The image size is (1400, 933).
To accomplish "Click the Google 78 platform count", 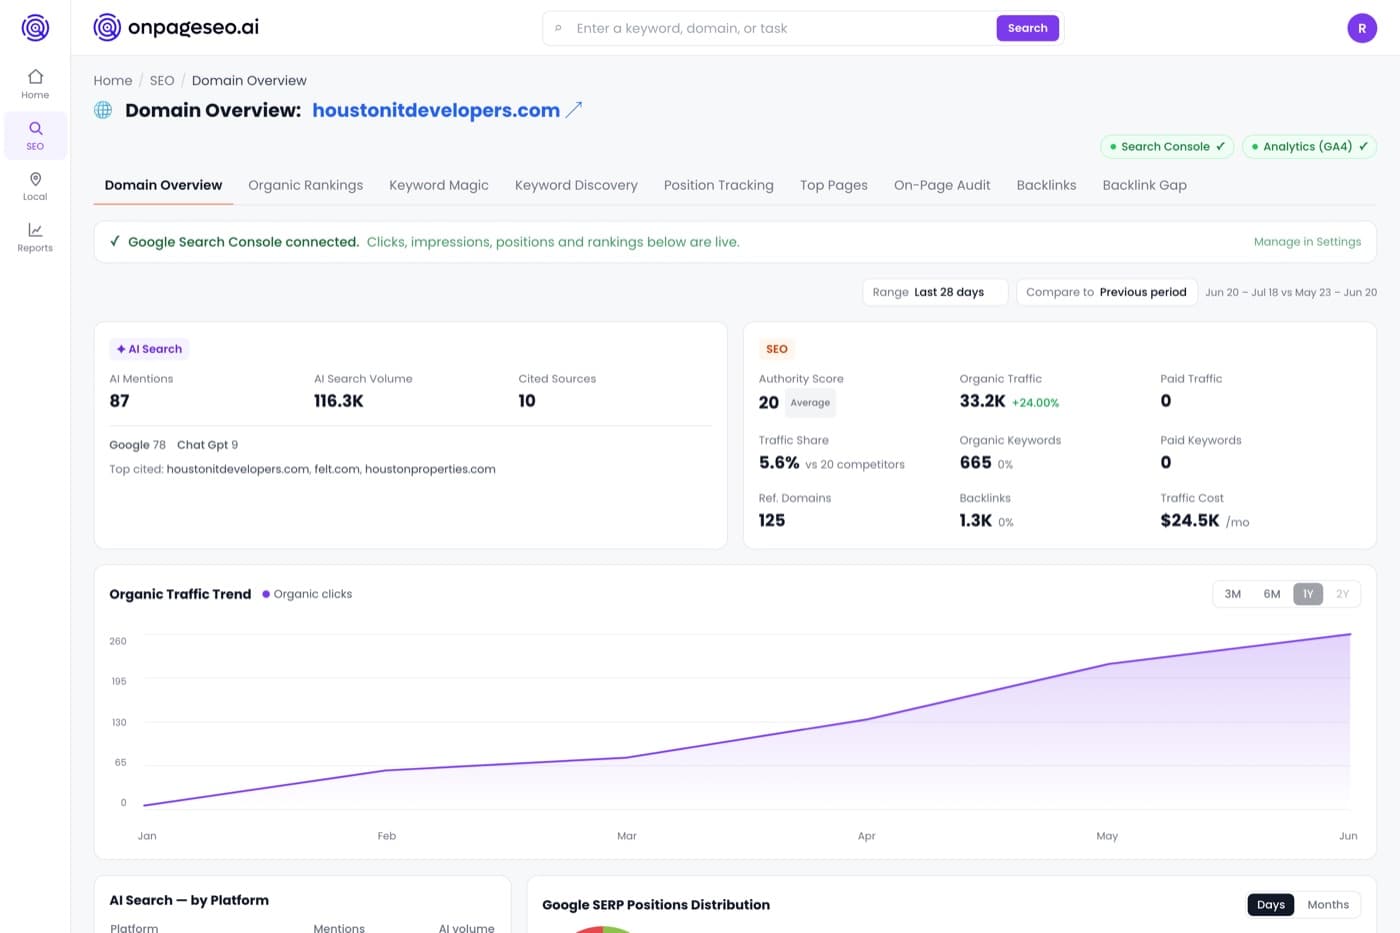I will click(137, 445).
